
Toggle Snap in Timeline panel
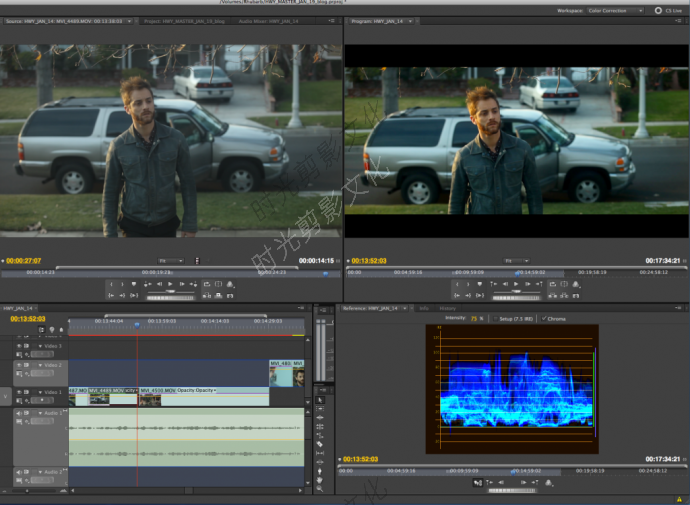coord(41,329)
